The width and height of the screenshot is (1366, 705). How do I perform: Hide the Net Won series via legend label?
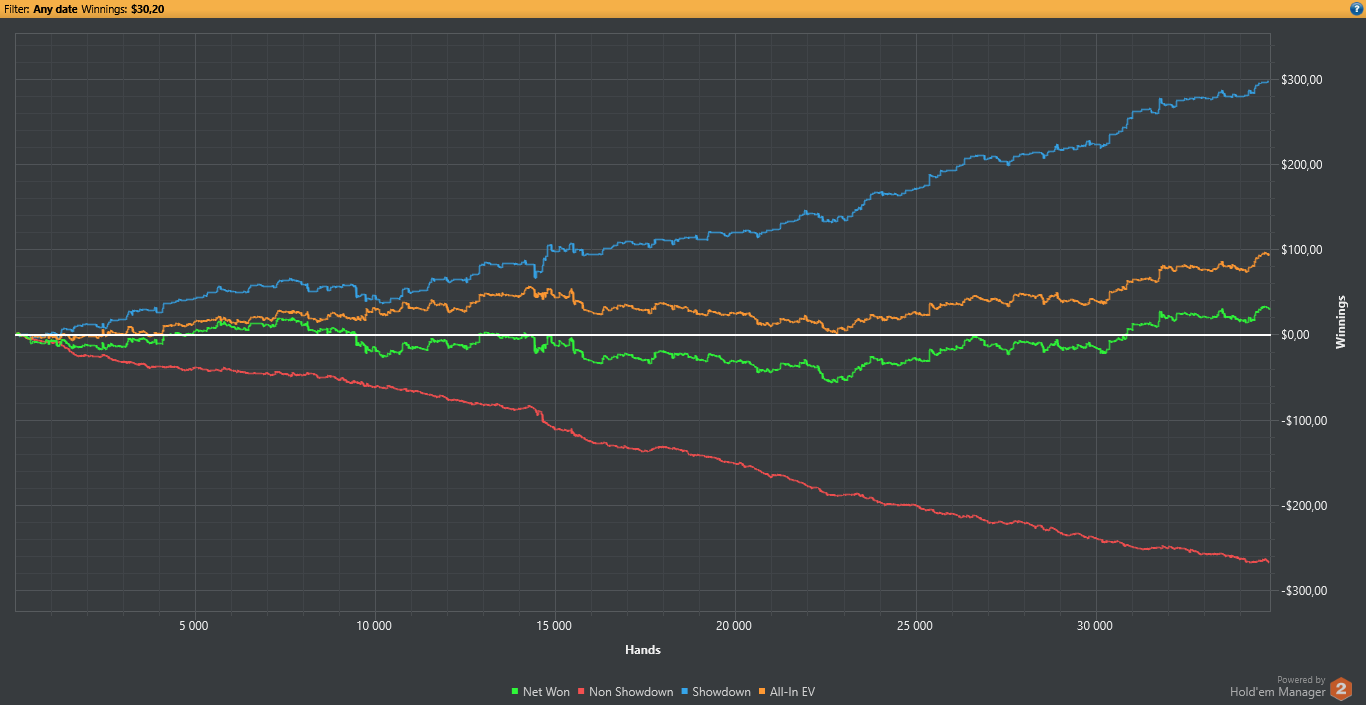[x=546, y=692]
